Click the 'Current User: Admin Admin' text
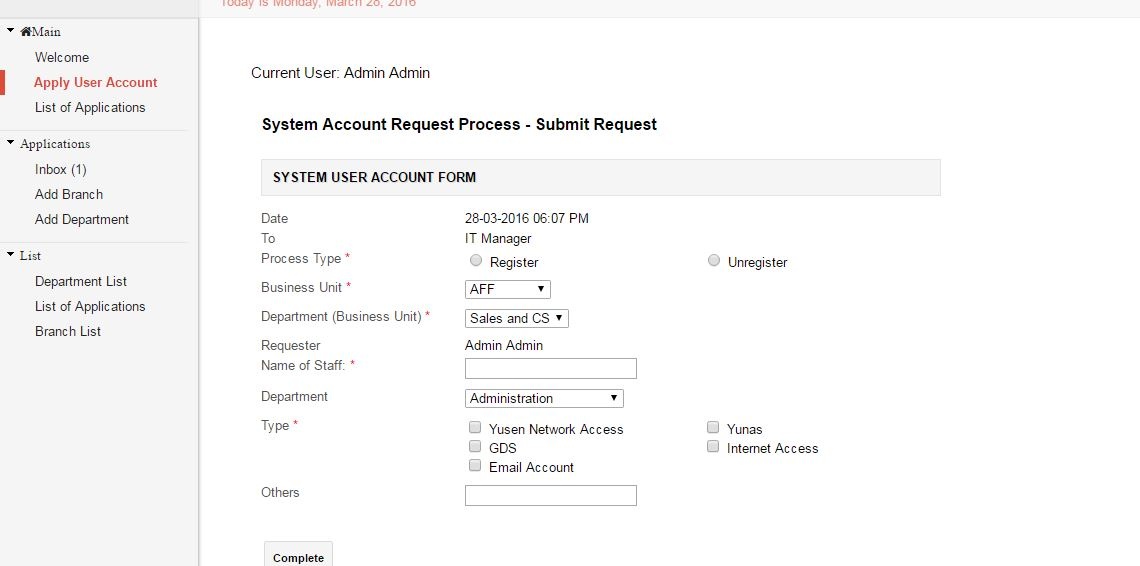 point(340,73)
